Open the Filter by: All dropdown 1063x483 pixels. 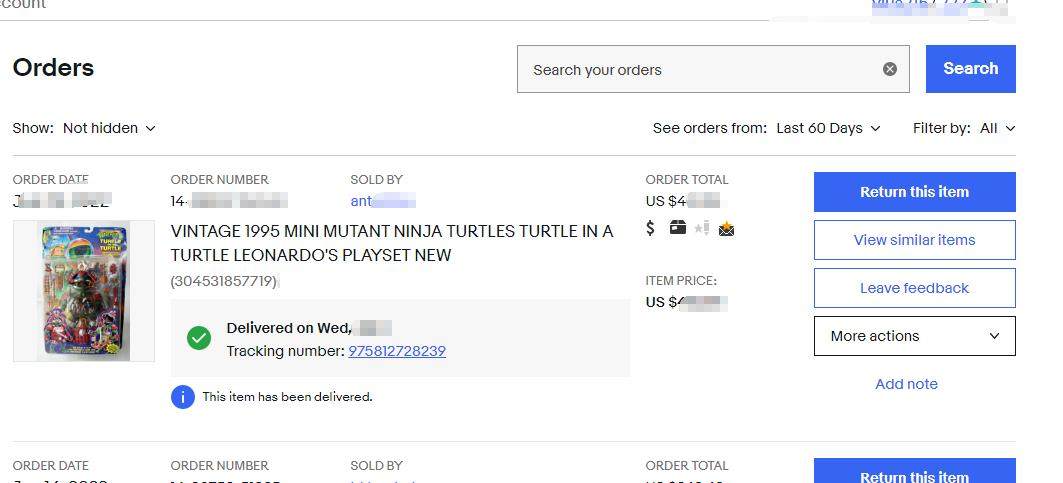(x=997, y=128)
